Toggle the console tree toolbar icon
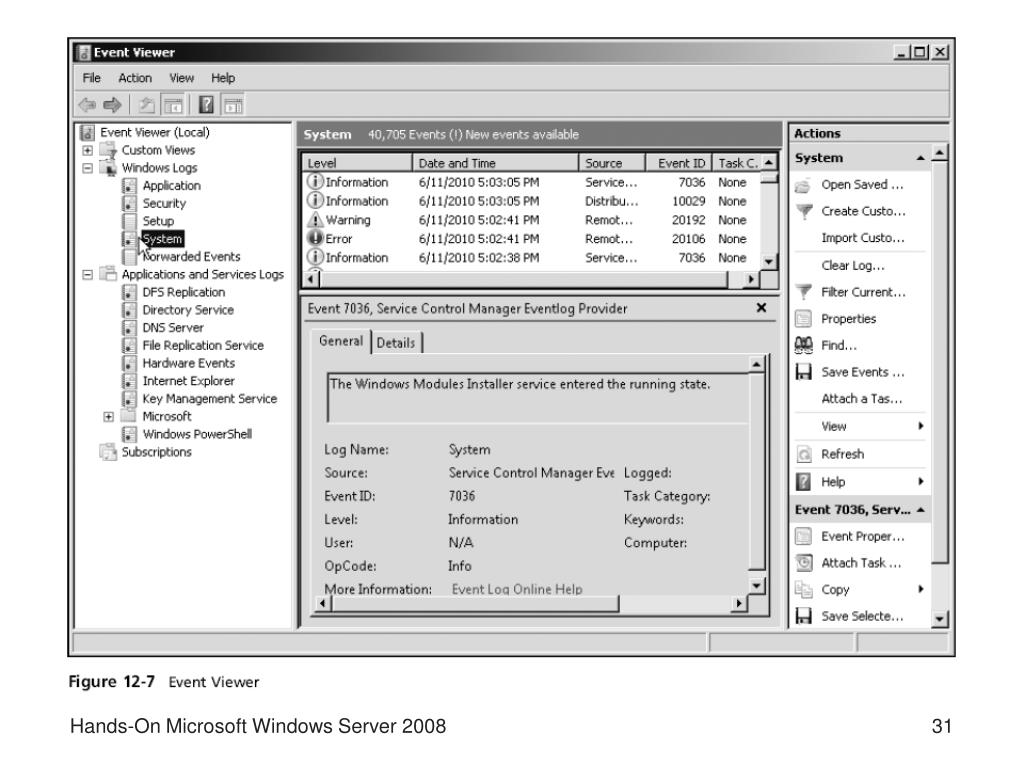The image size is (1024, 768). [x=173, y=104]
